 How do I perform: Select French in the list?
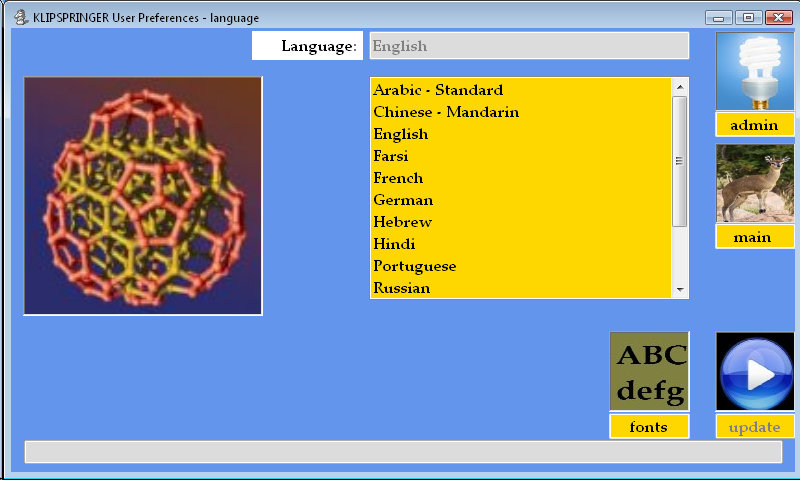(398, 178)
